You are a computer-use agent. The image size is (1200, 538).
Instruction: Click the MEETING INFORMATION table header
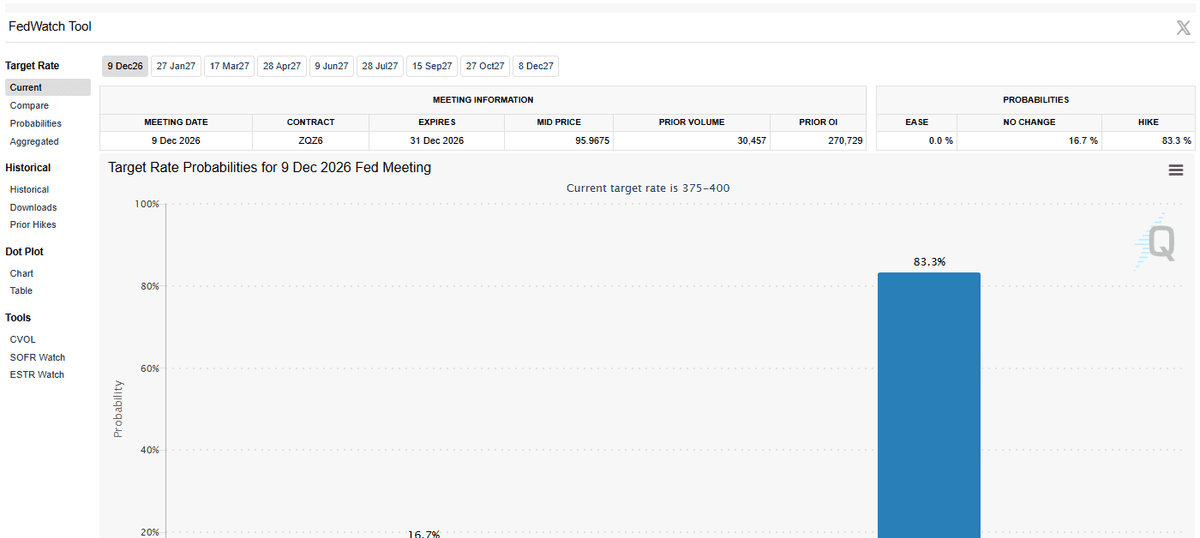coord(483,100)
